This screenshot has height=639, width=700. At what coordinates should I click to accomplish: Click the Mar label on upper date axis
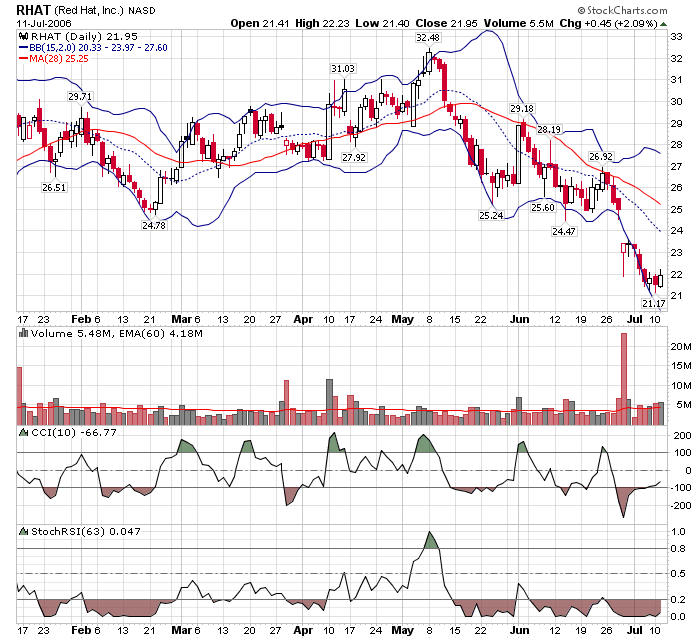tap(182, 319)
